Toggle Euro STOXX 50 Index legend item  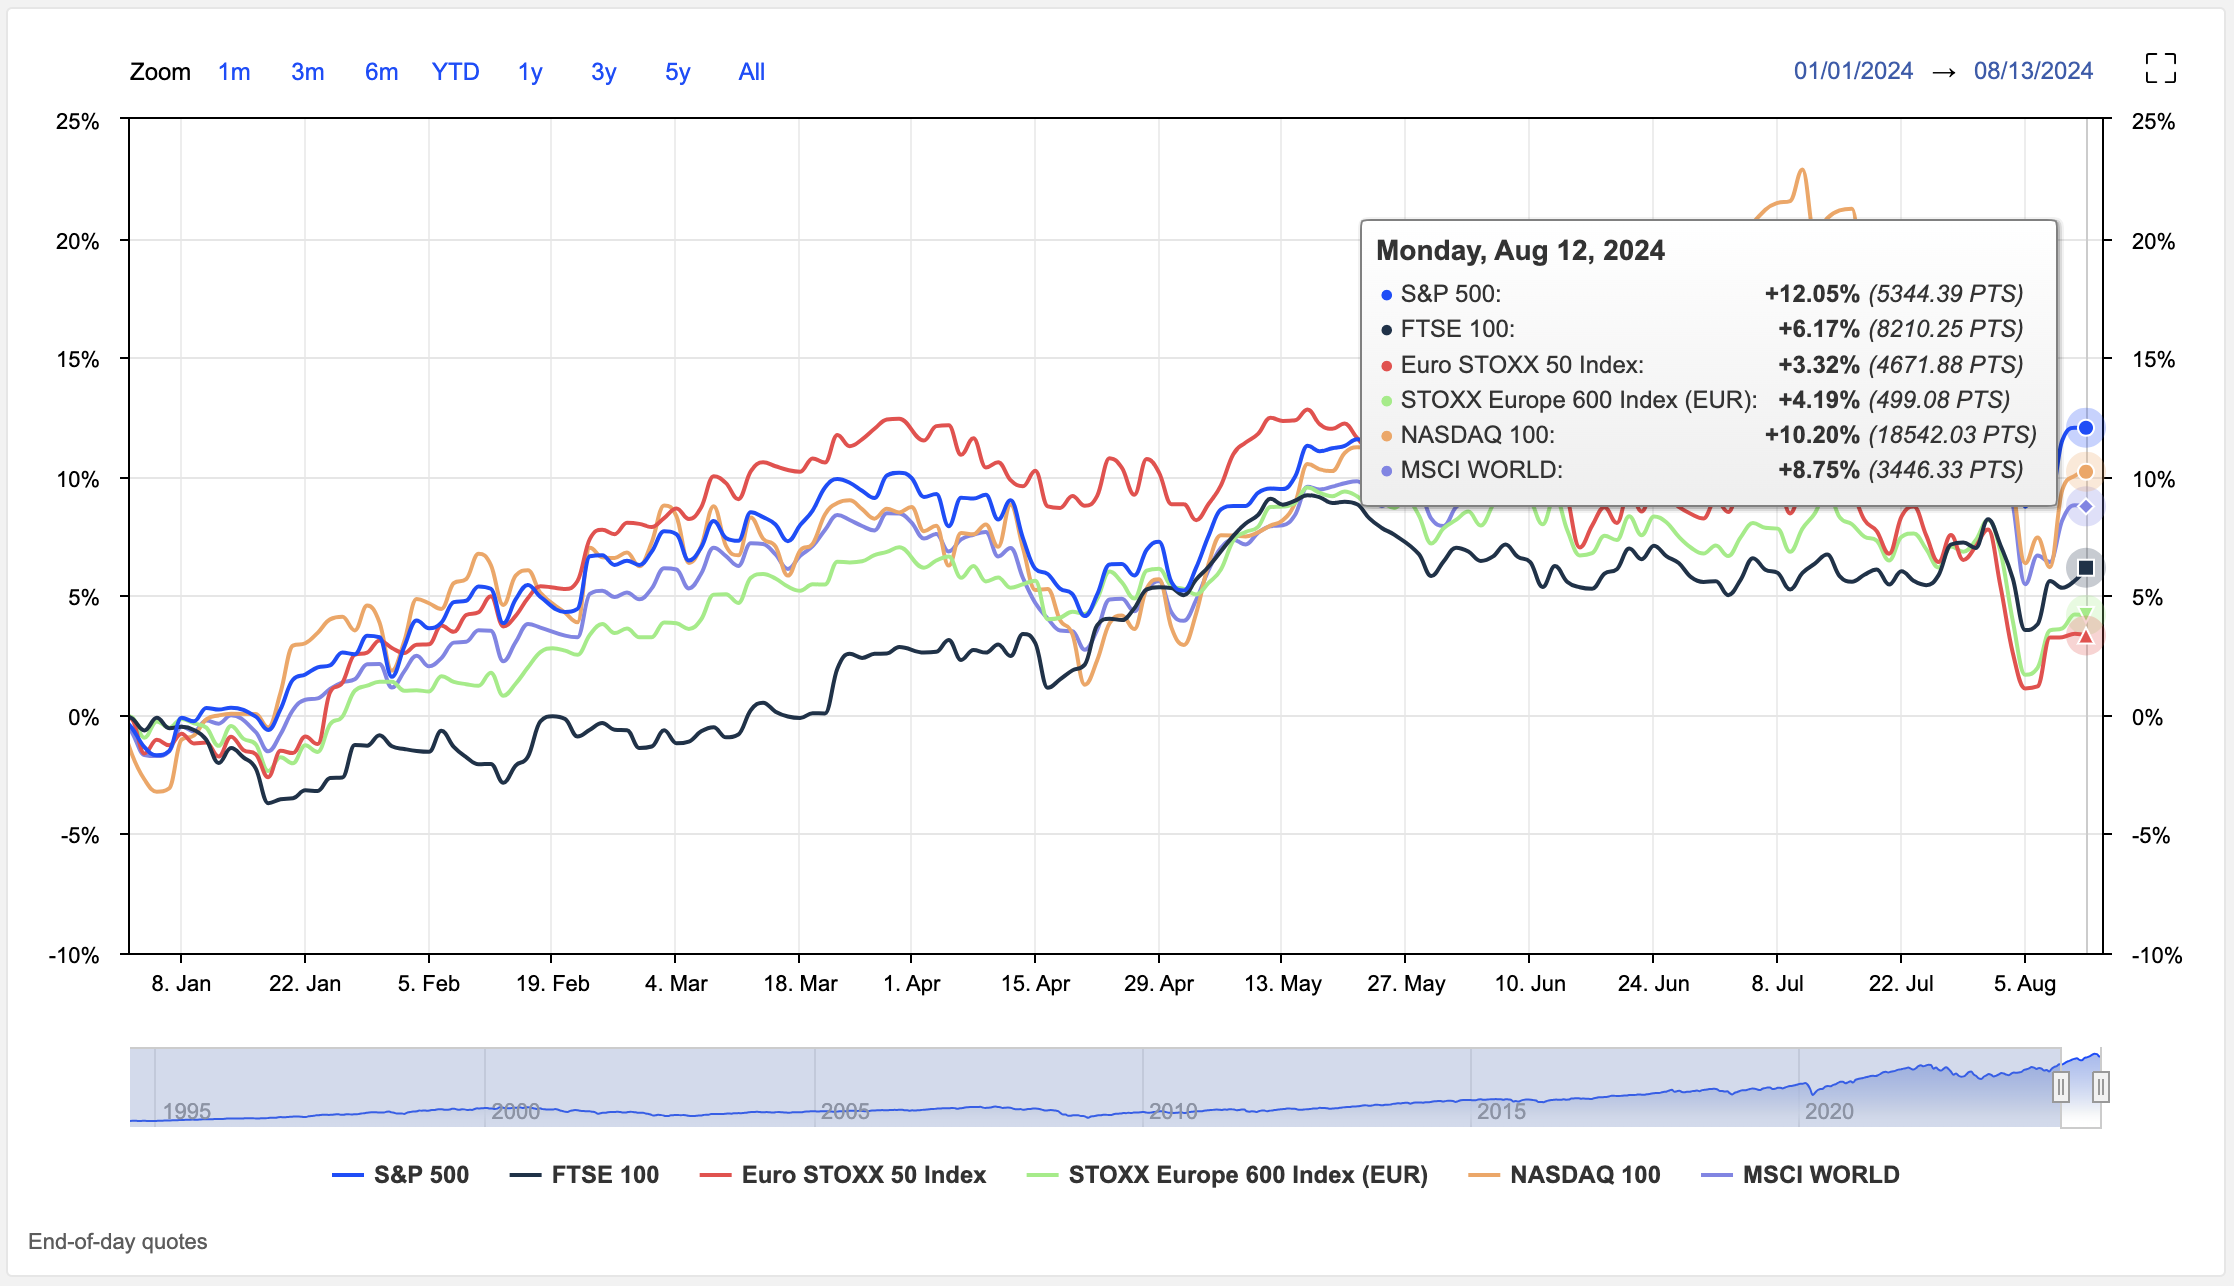pyautogui.click(x=843, y=1174)
